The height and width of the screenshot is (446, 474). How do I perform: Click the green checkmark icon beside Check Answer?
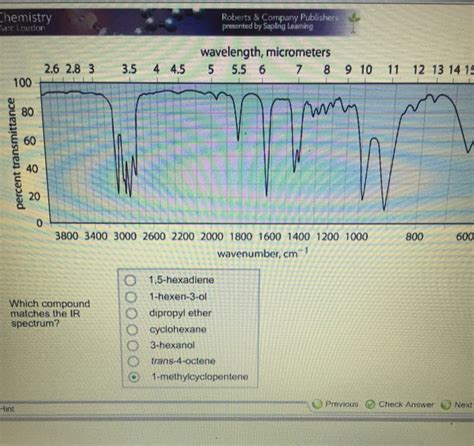point(370,404)
